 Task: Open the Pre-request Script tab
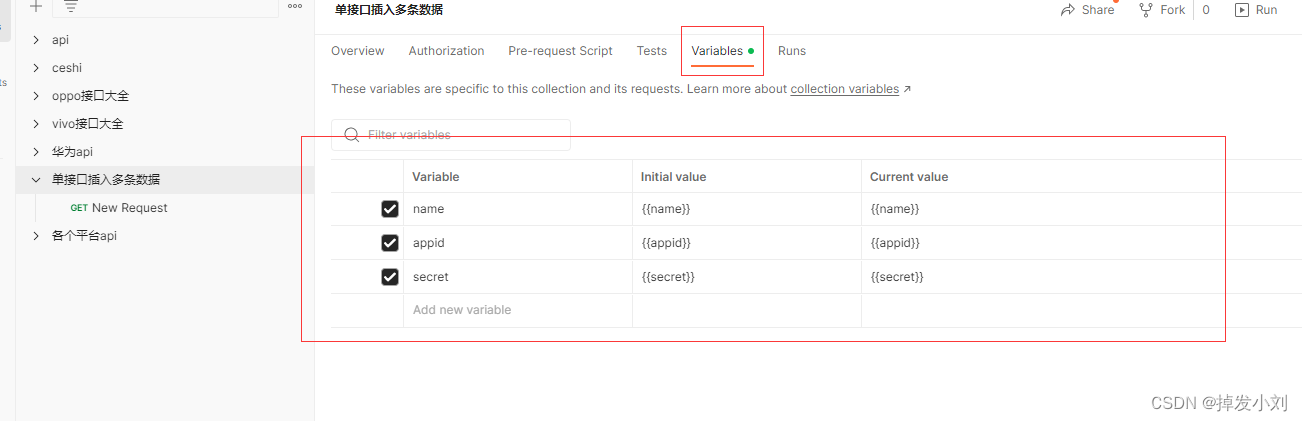pos(560,51)
